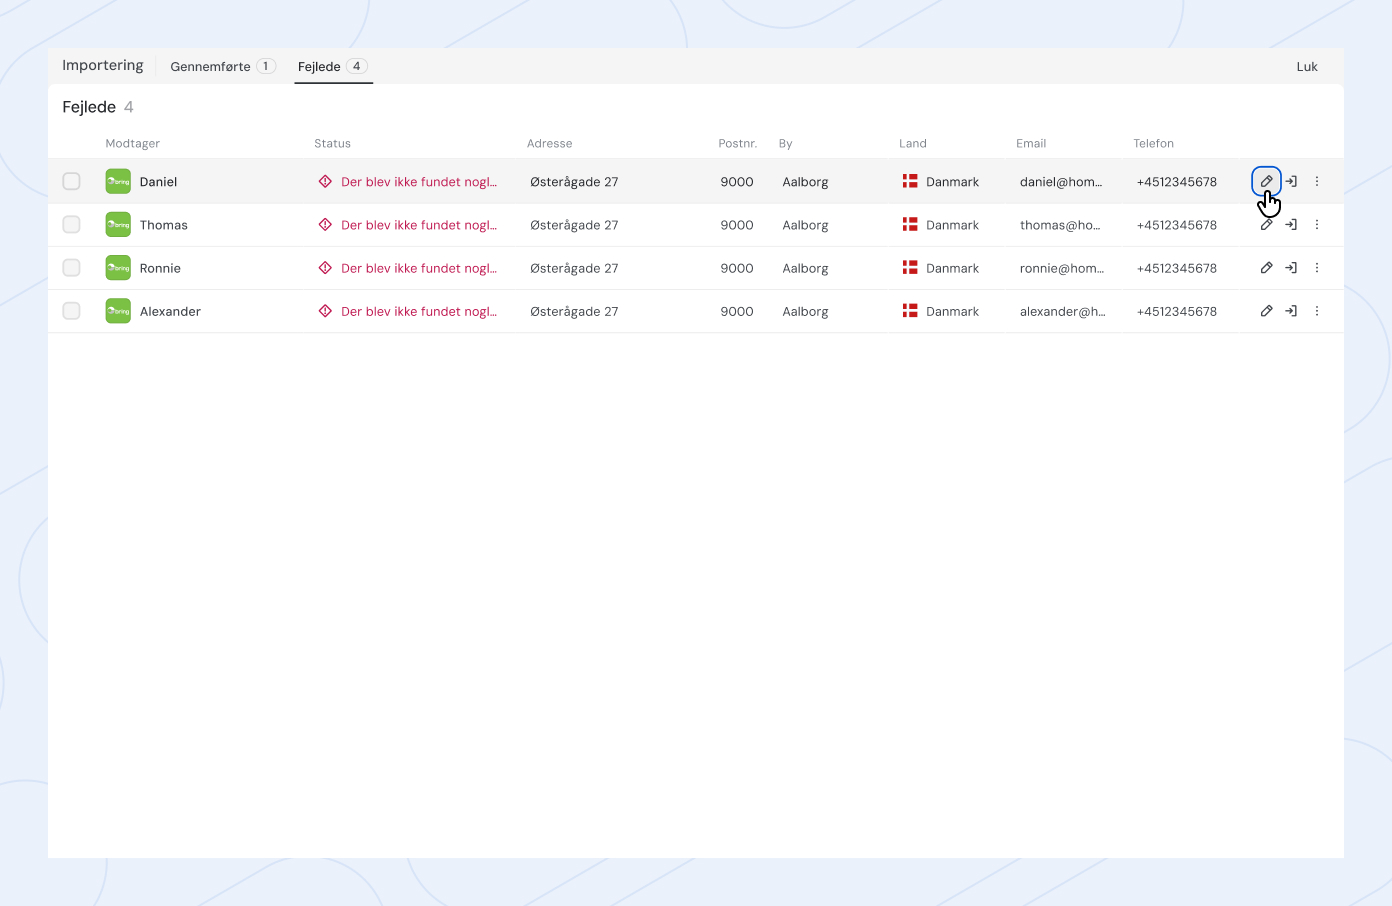Click Thomas's phone number +4512345678

[x=1177, y=225]
